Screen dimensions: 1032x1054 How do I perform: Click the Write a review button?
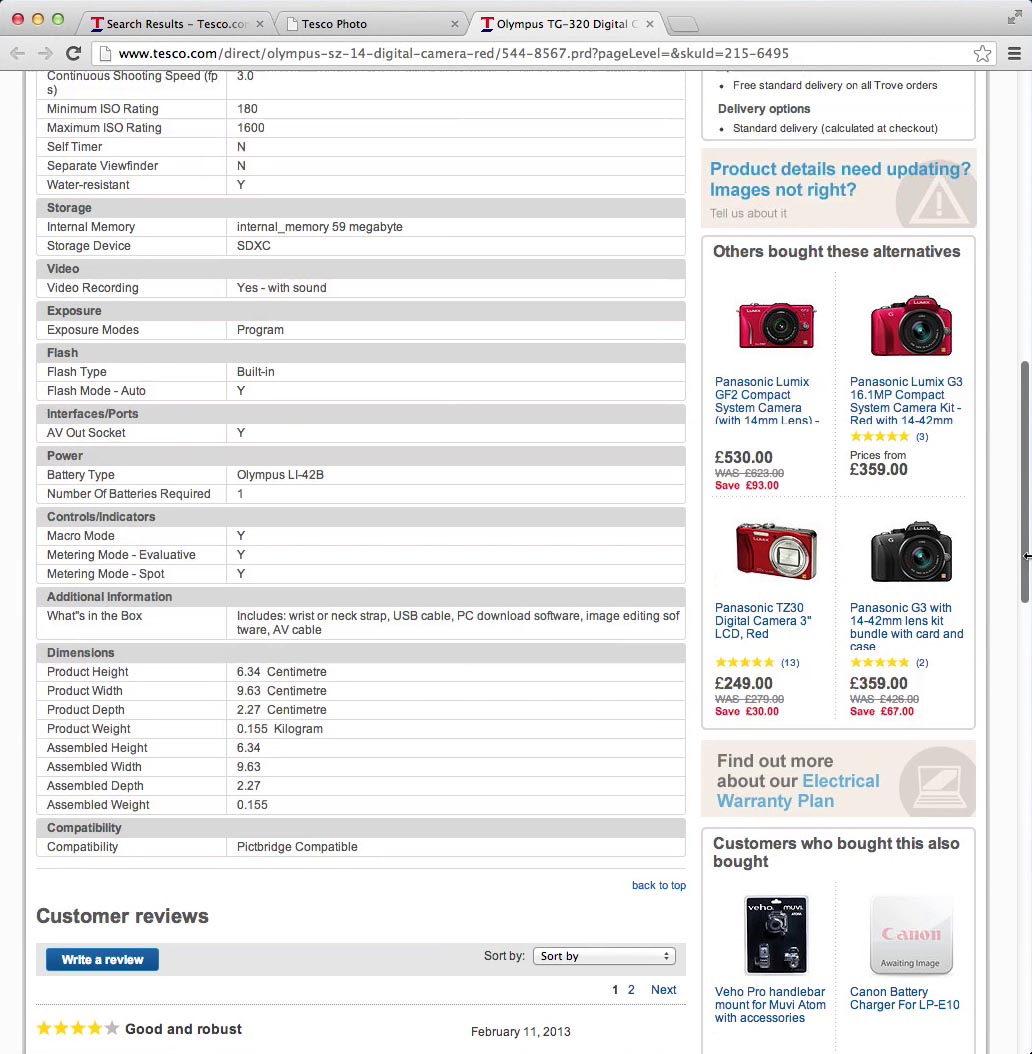coord(101,959)
